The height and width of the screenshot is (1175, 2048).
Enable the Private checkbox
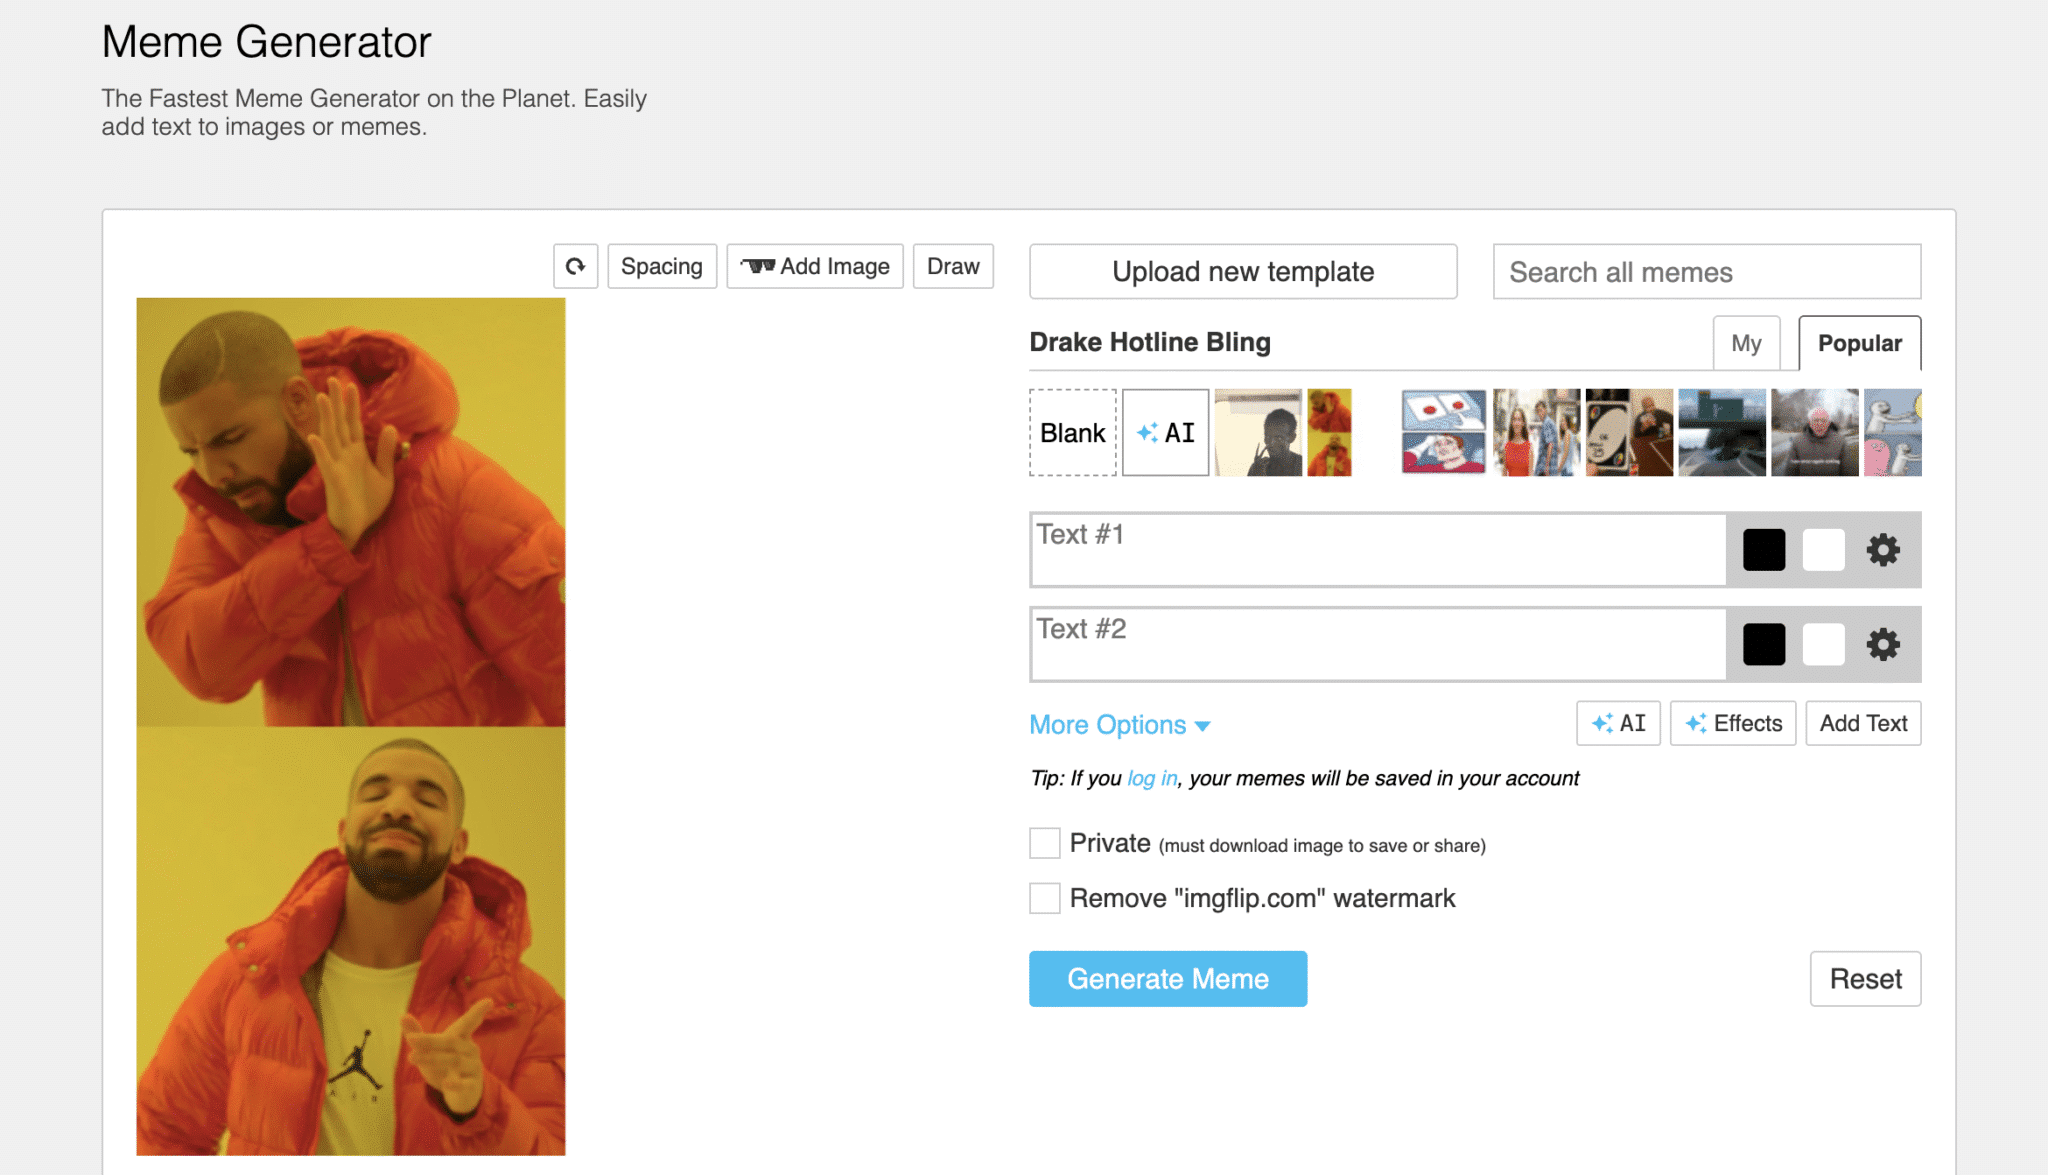click(x=1044, y=843)
